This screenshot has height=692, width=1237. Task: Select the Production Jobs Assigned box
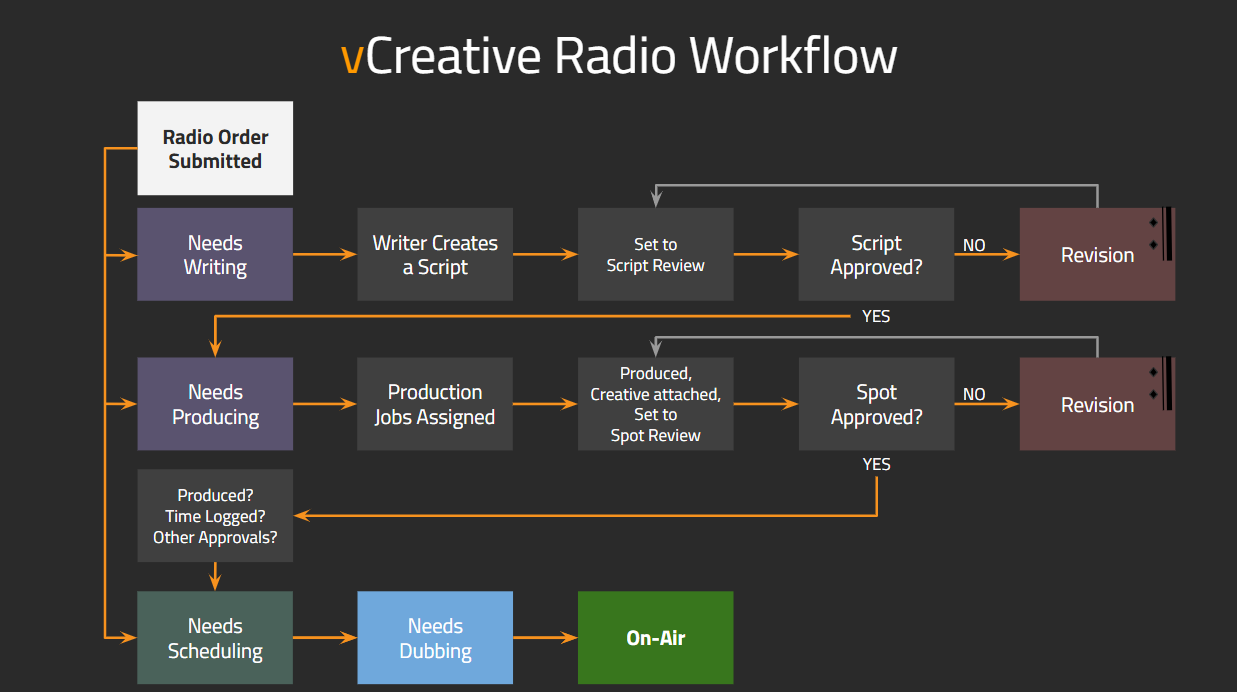[x=435, y=404]
